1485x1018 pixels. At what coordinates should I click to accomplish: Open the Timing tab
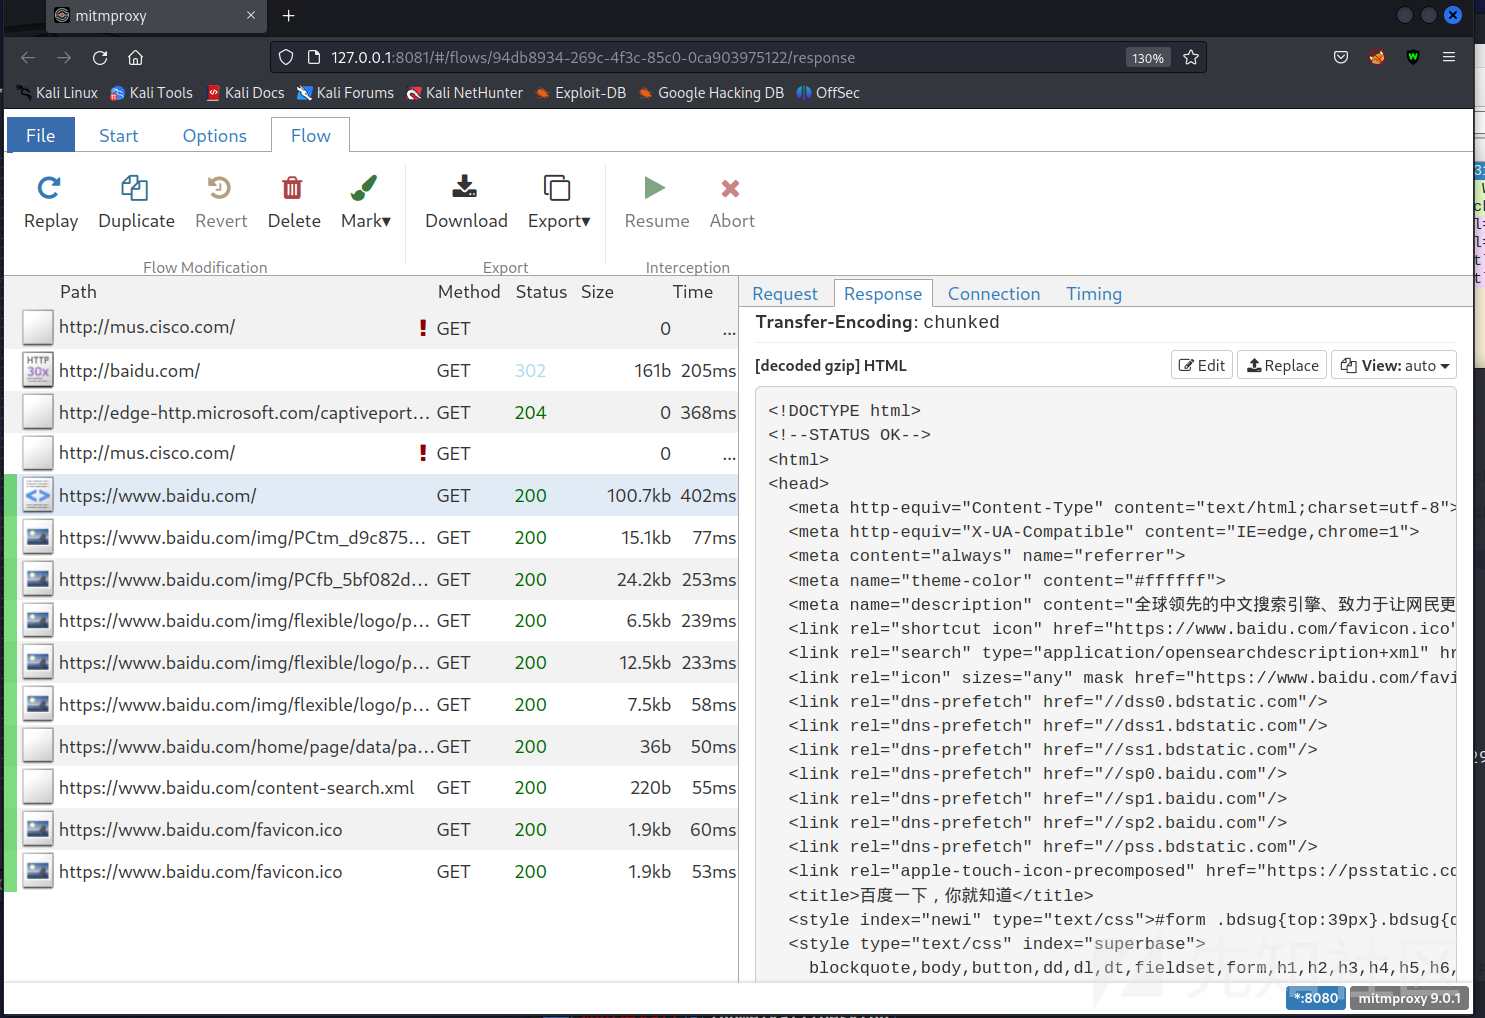click(x=1093, y=294)
